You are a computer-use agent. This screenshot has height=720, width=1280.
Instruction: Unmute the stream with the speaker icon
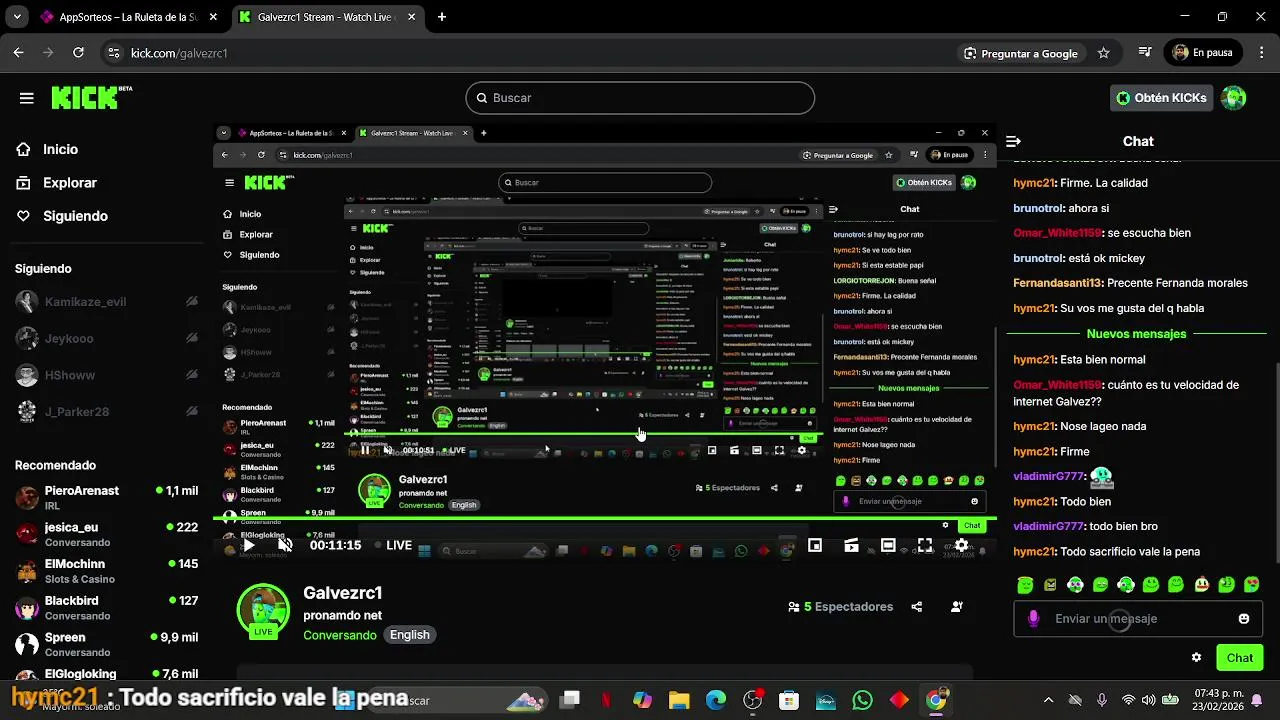point(285,545)
